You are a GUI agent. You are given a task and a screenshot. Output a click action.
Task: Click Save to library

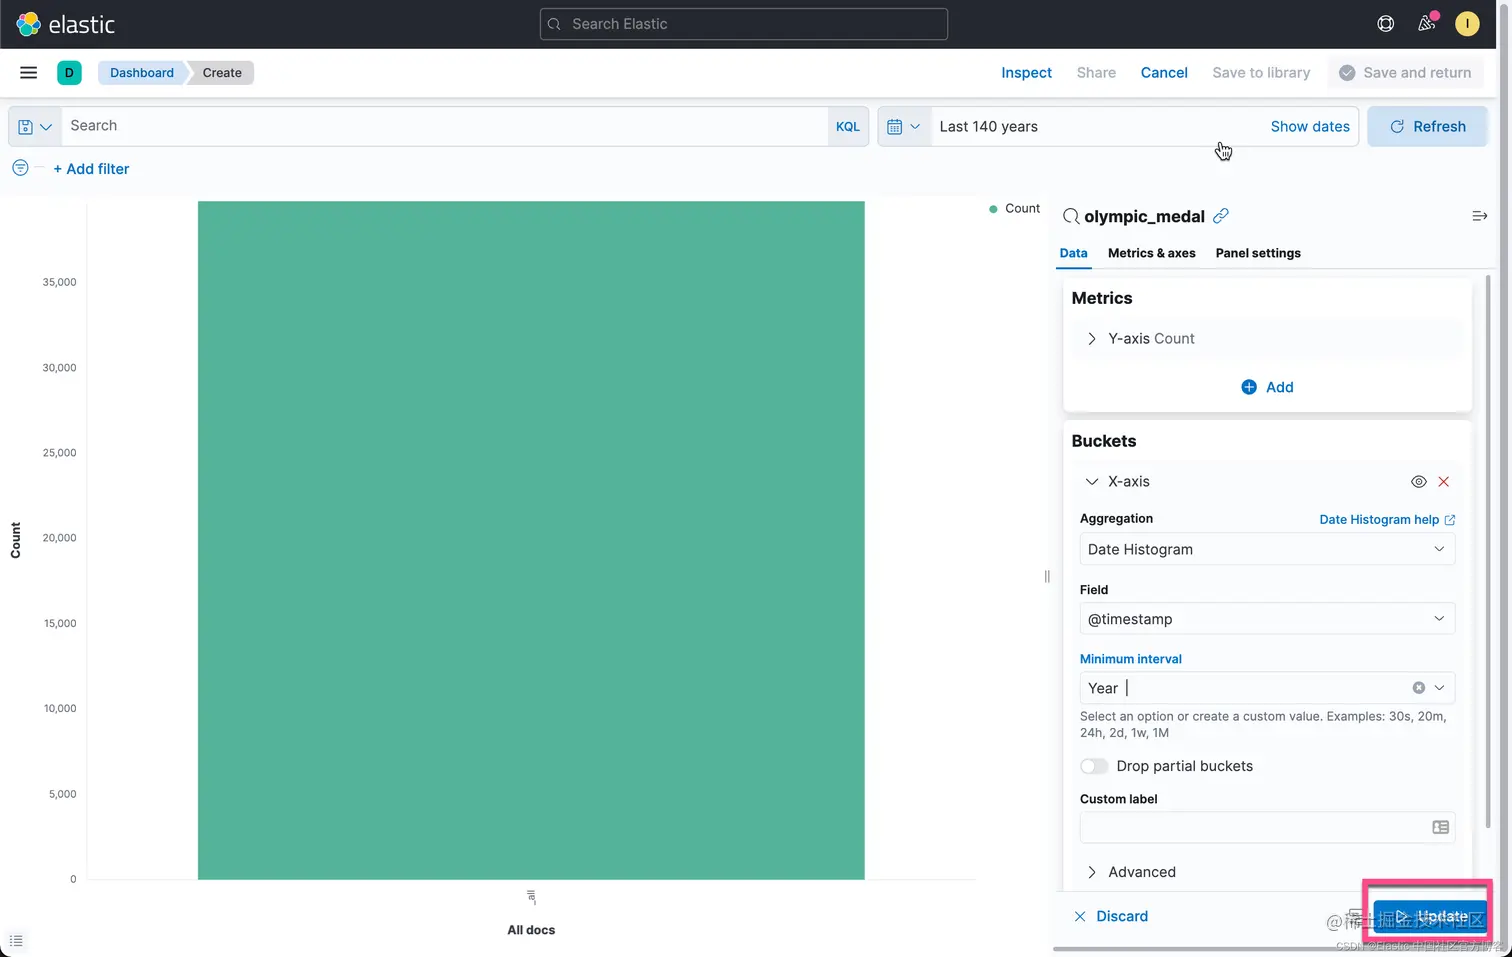point(1261,72)
